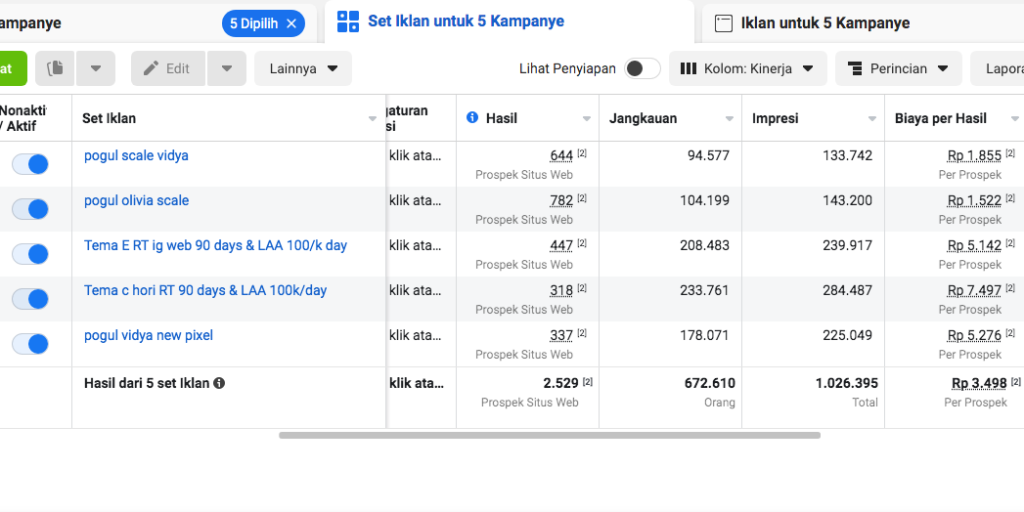Click the horizontal table scrollbar
The height and width of the screenshot is (512, 1024).
point(549,435)
